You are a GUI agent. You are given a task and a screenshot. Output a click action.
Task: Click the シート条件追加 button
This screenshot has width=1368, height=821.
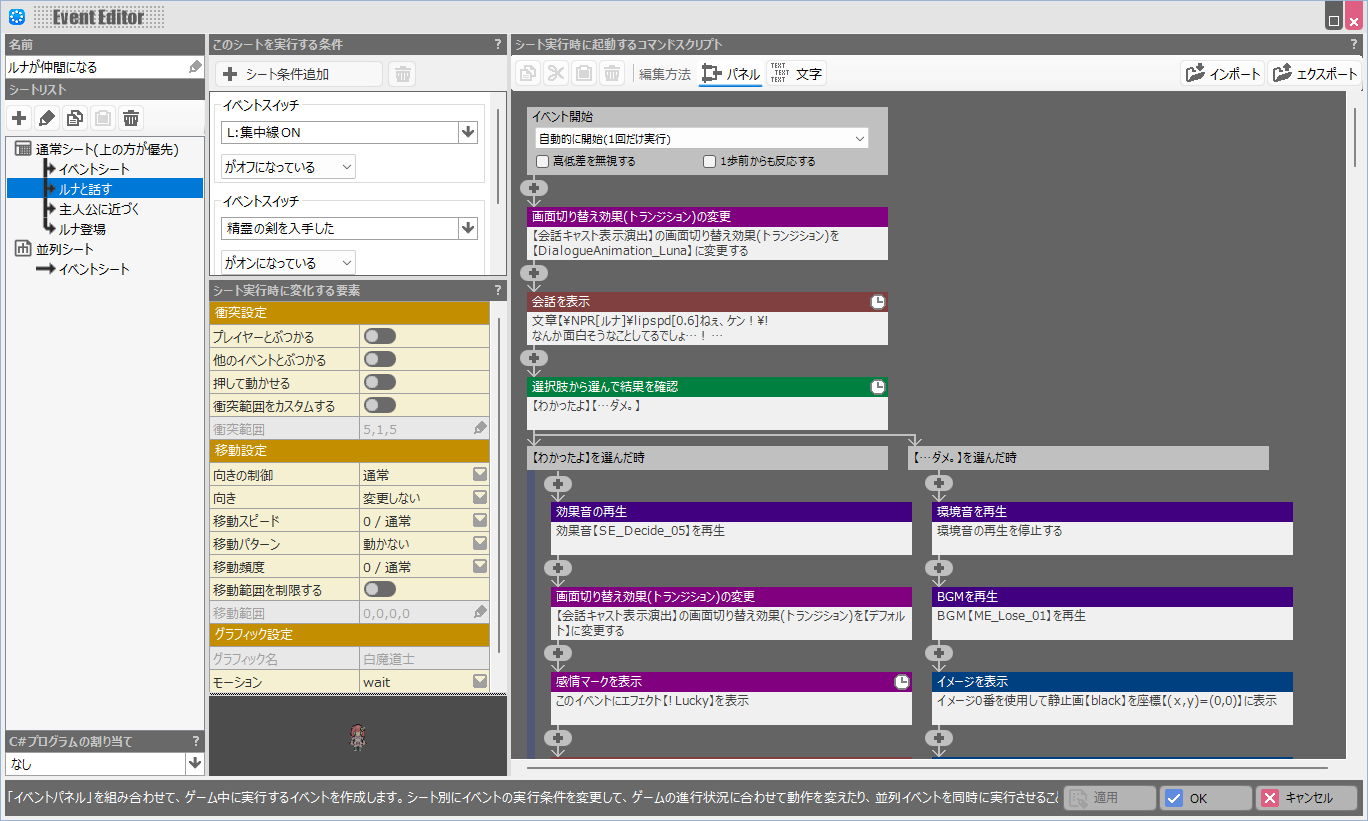coord(298,74)
